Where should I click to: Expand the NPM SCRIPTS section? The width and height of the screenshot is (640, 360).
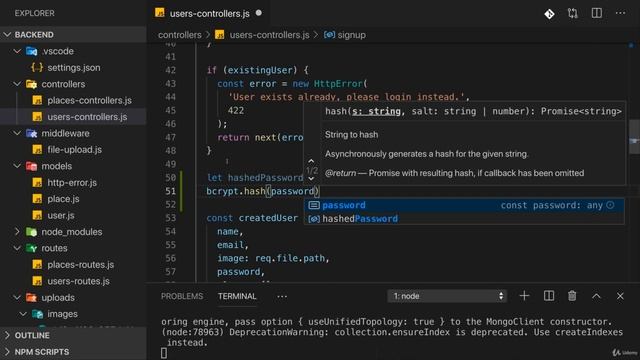(7, 351)
